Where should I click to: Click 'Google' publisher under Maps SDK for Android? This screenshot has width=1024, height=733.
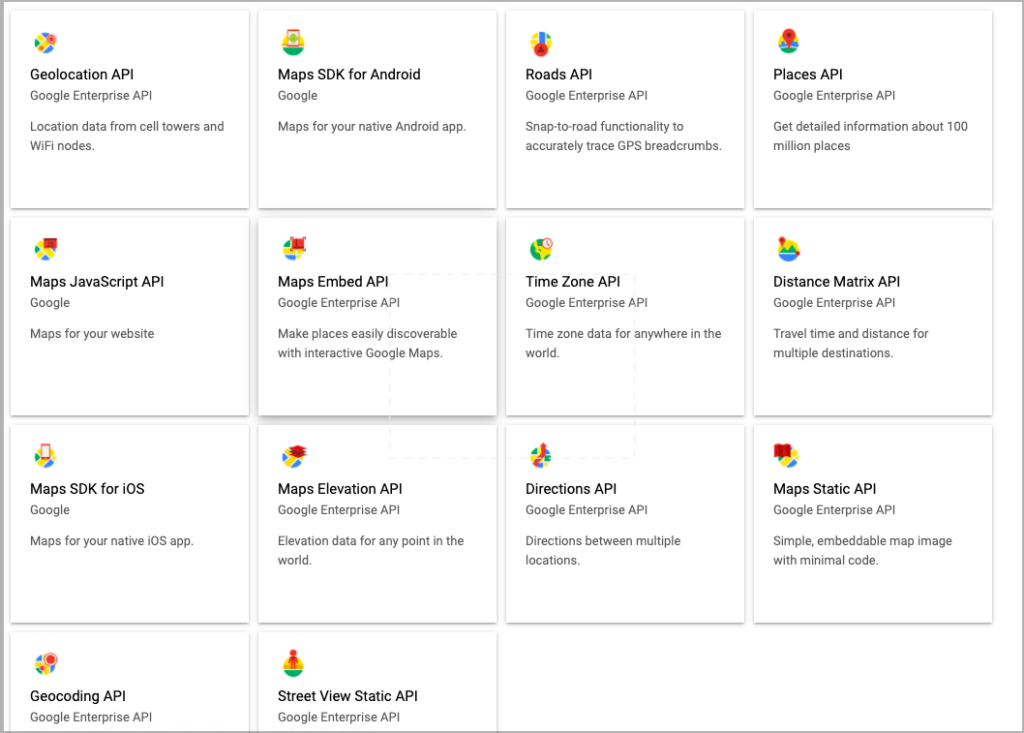tap(297, 95)
